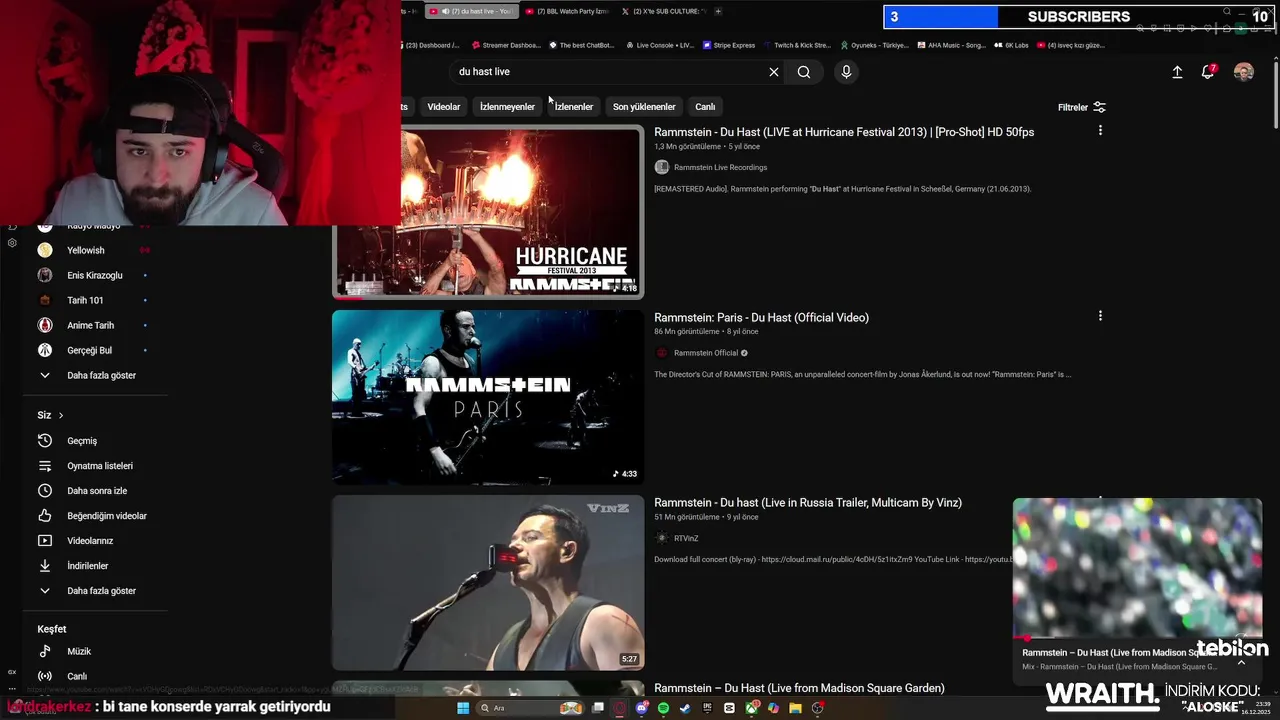Open Daha sonra izle watch later
1280x720 pixels.
95,491
